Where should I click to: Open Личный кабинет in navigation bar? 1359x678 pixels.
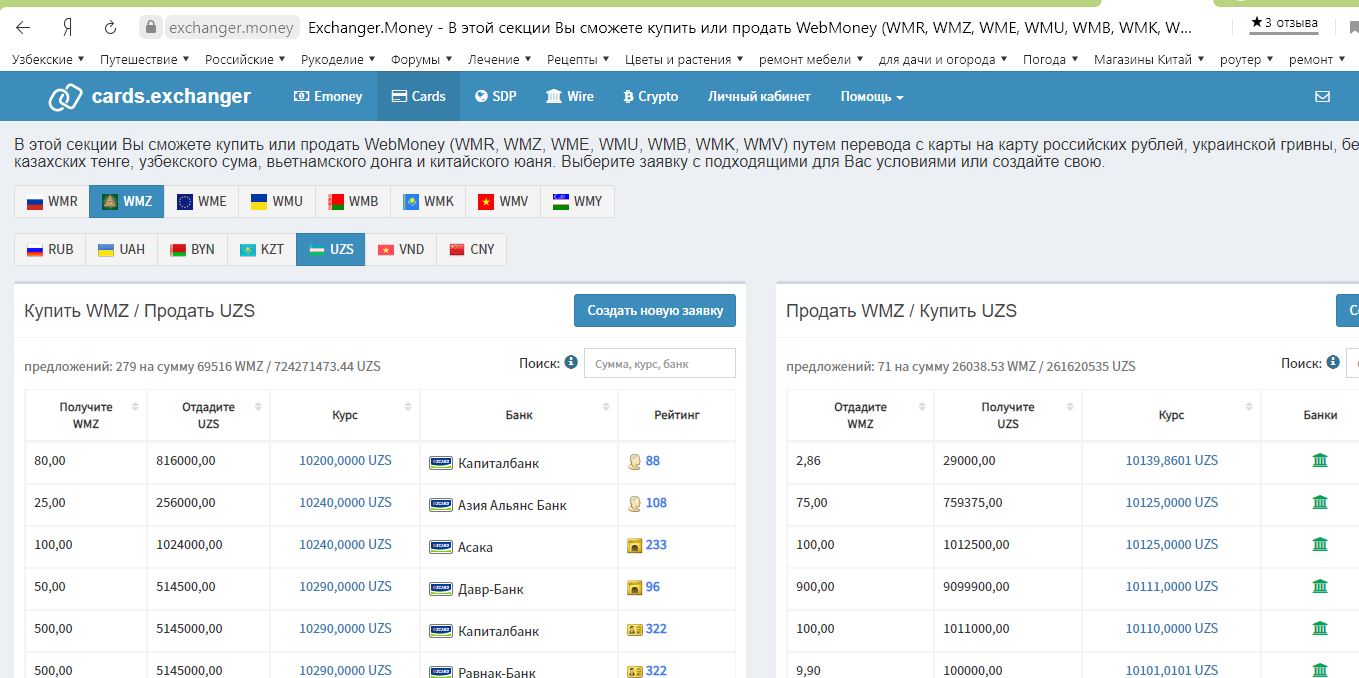[x=759, y=97]
